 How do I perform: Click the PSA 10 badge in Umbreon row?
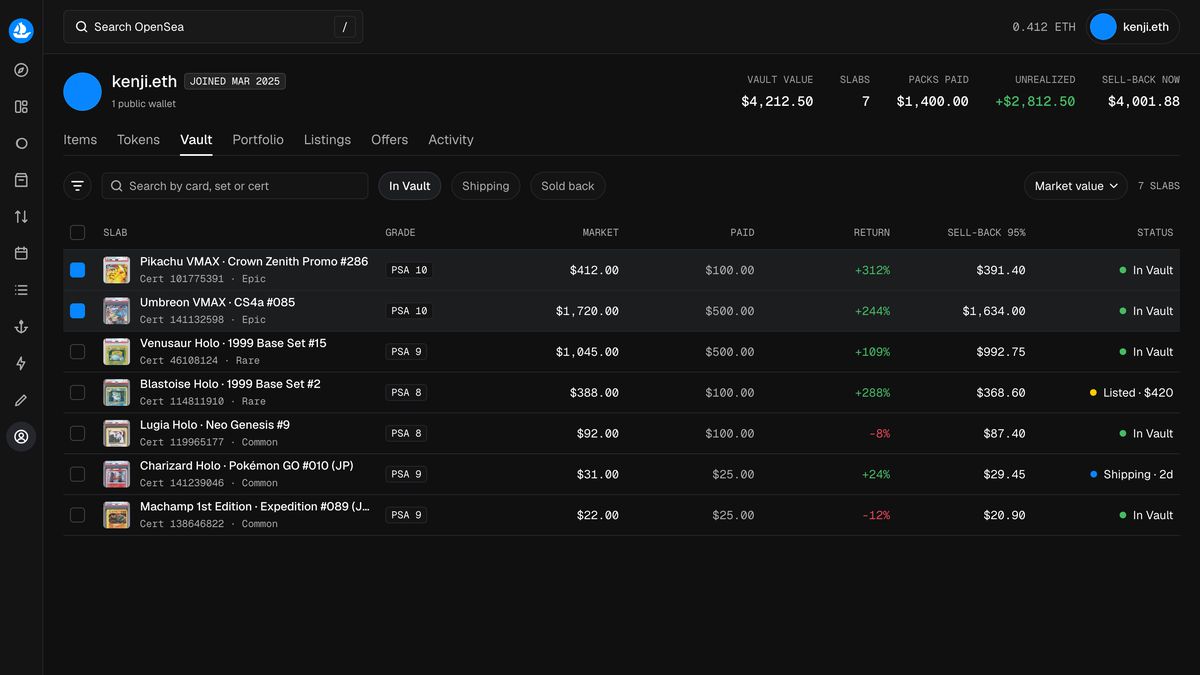(x=409, y=311)
